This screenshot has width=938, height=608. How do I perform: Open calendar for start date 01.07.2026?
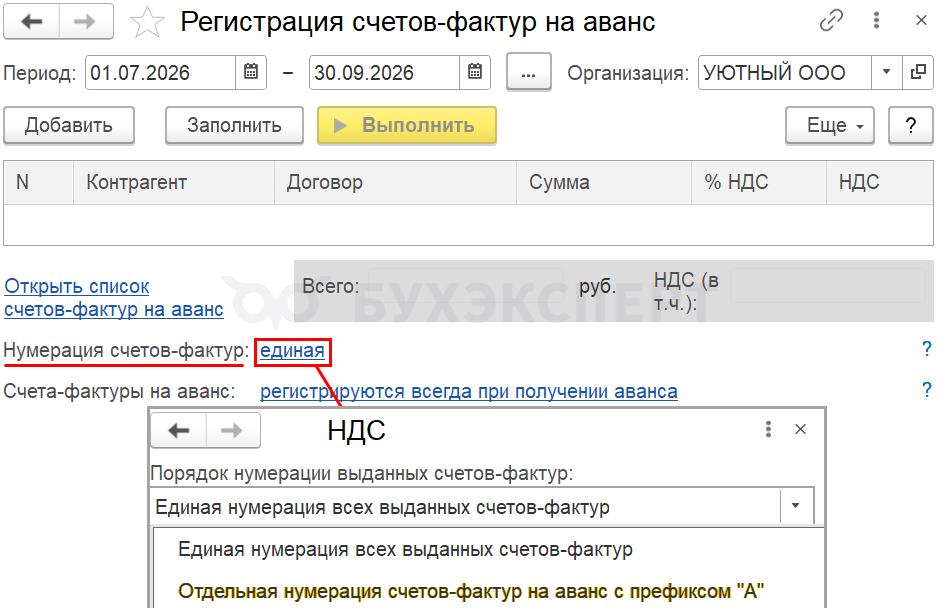coord(251,72)
